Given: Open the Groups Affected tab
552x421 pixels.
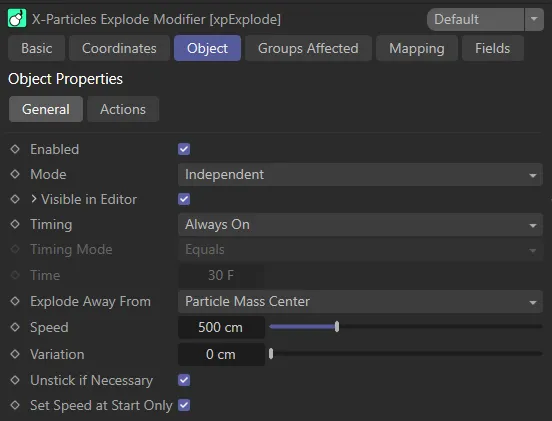Looking at the screenshot, I should 308,48.
